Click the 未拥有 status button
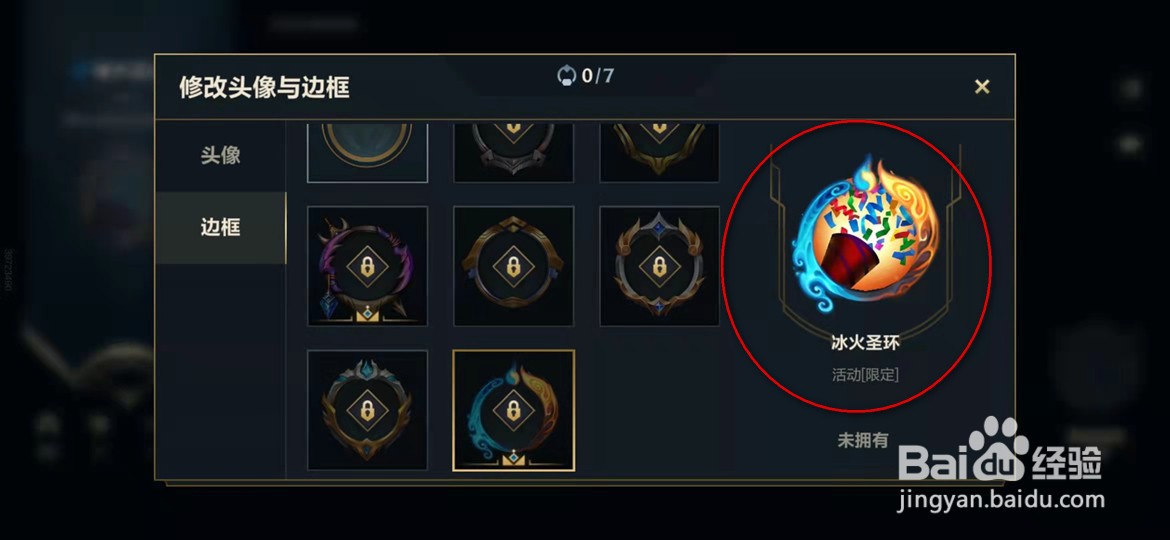 (863, 440)
